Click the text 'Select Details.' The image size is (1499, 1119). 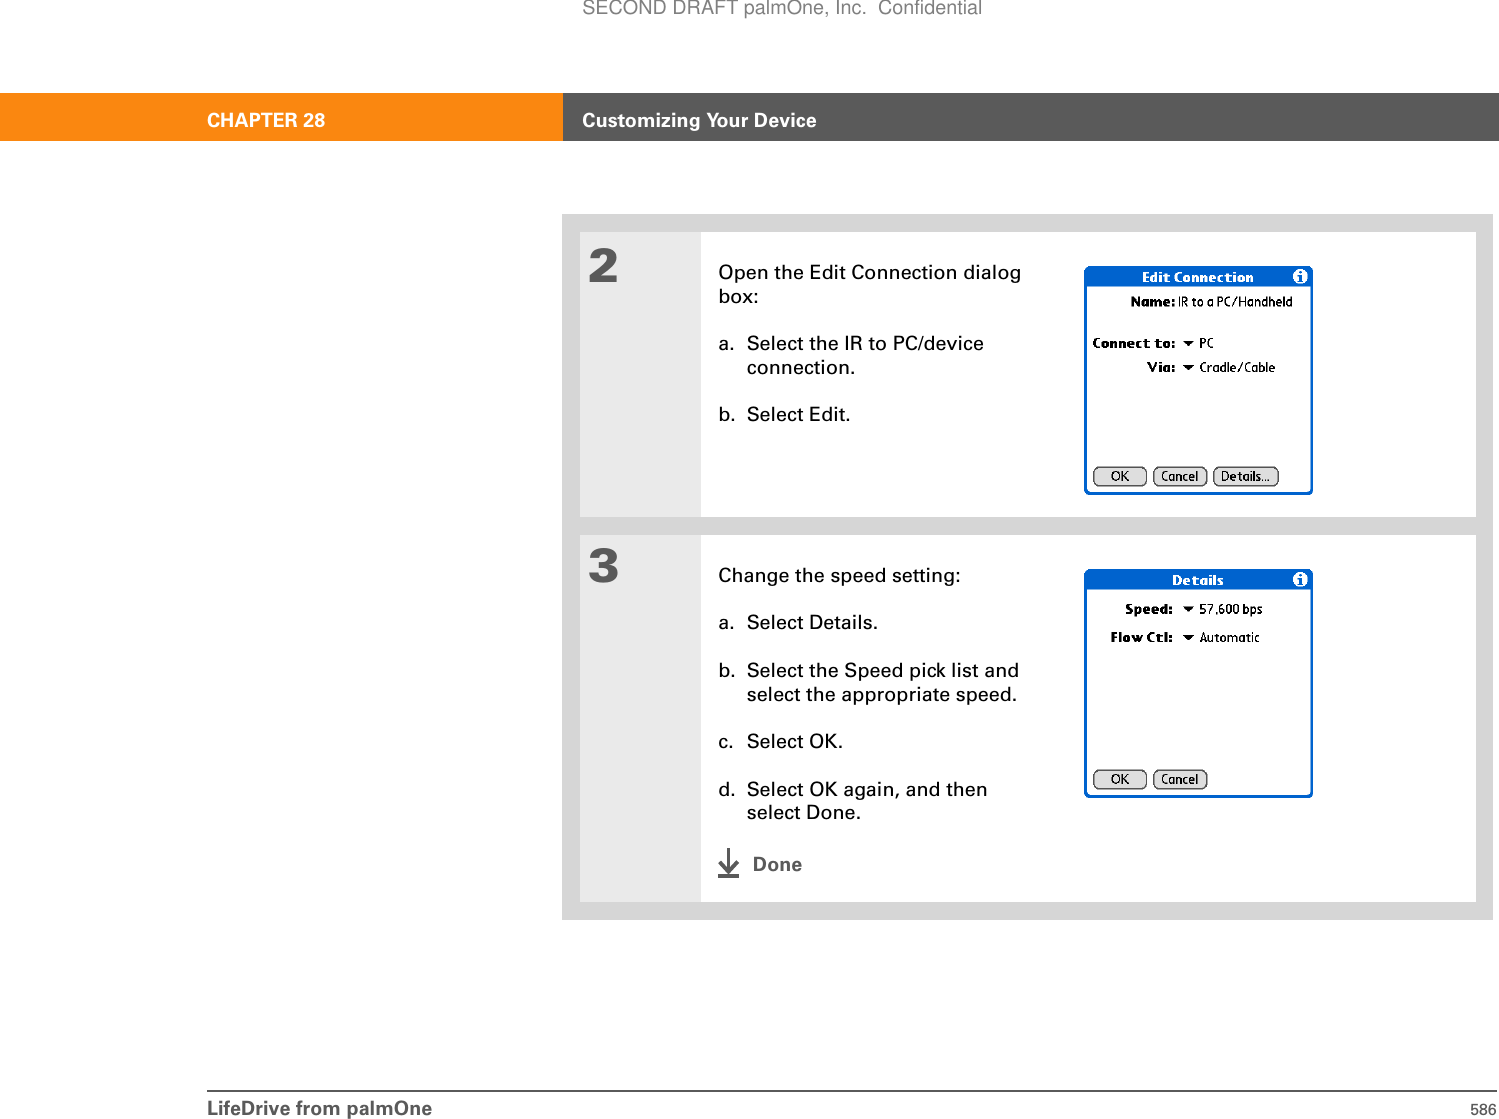click(x=812, y=623)
